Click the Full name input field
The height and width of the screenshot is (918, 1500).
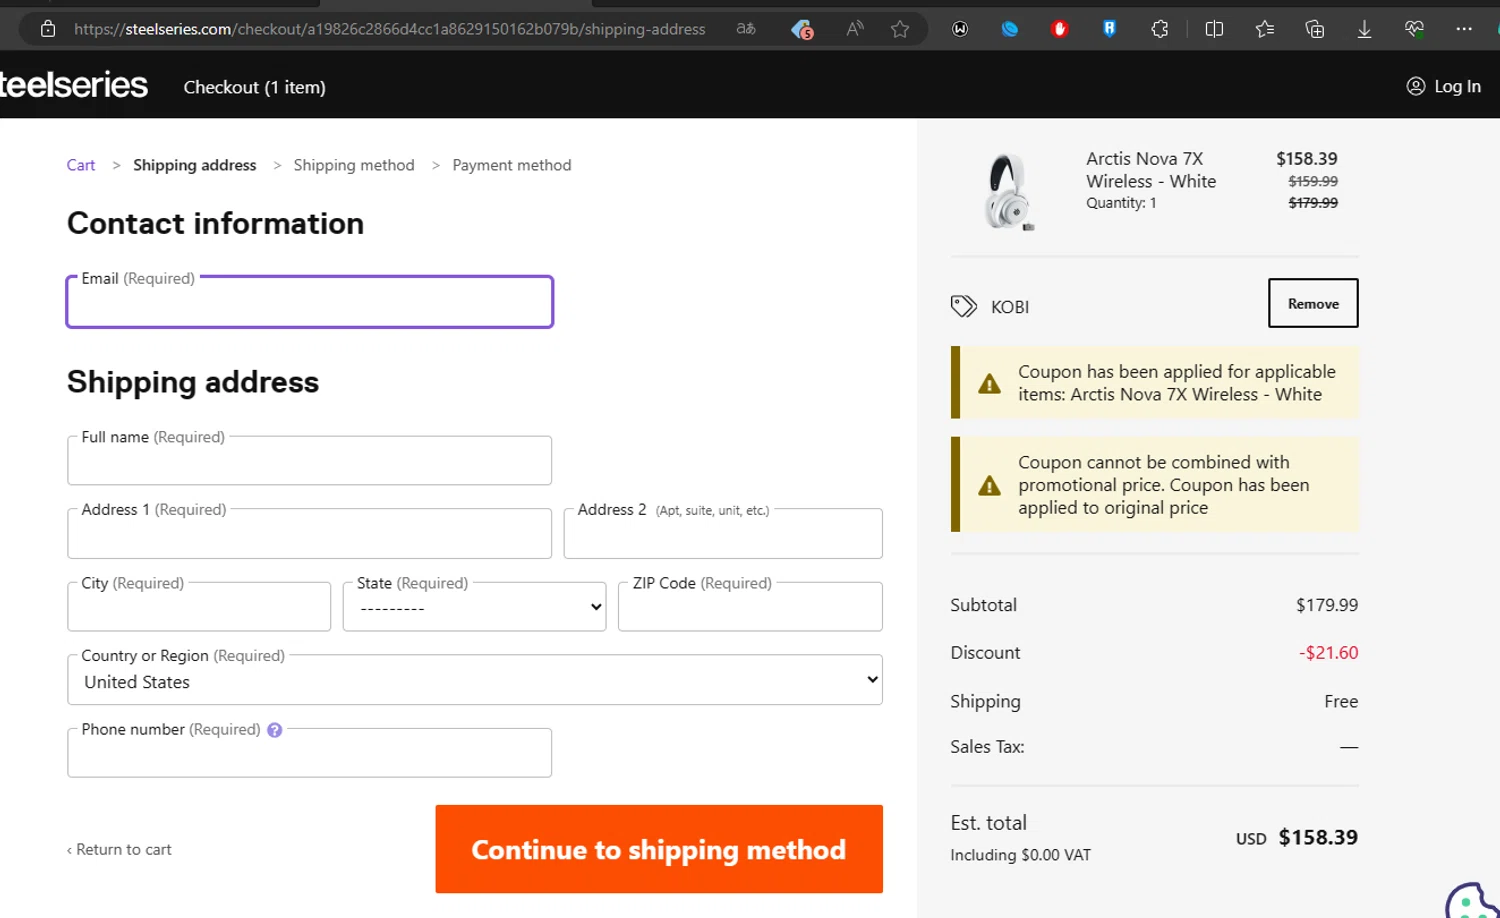click(310, 461)
